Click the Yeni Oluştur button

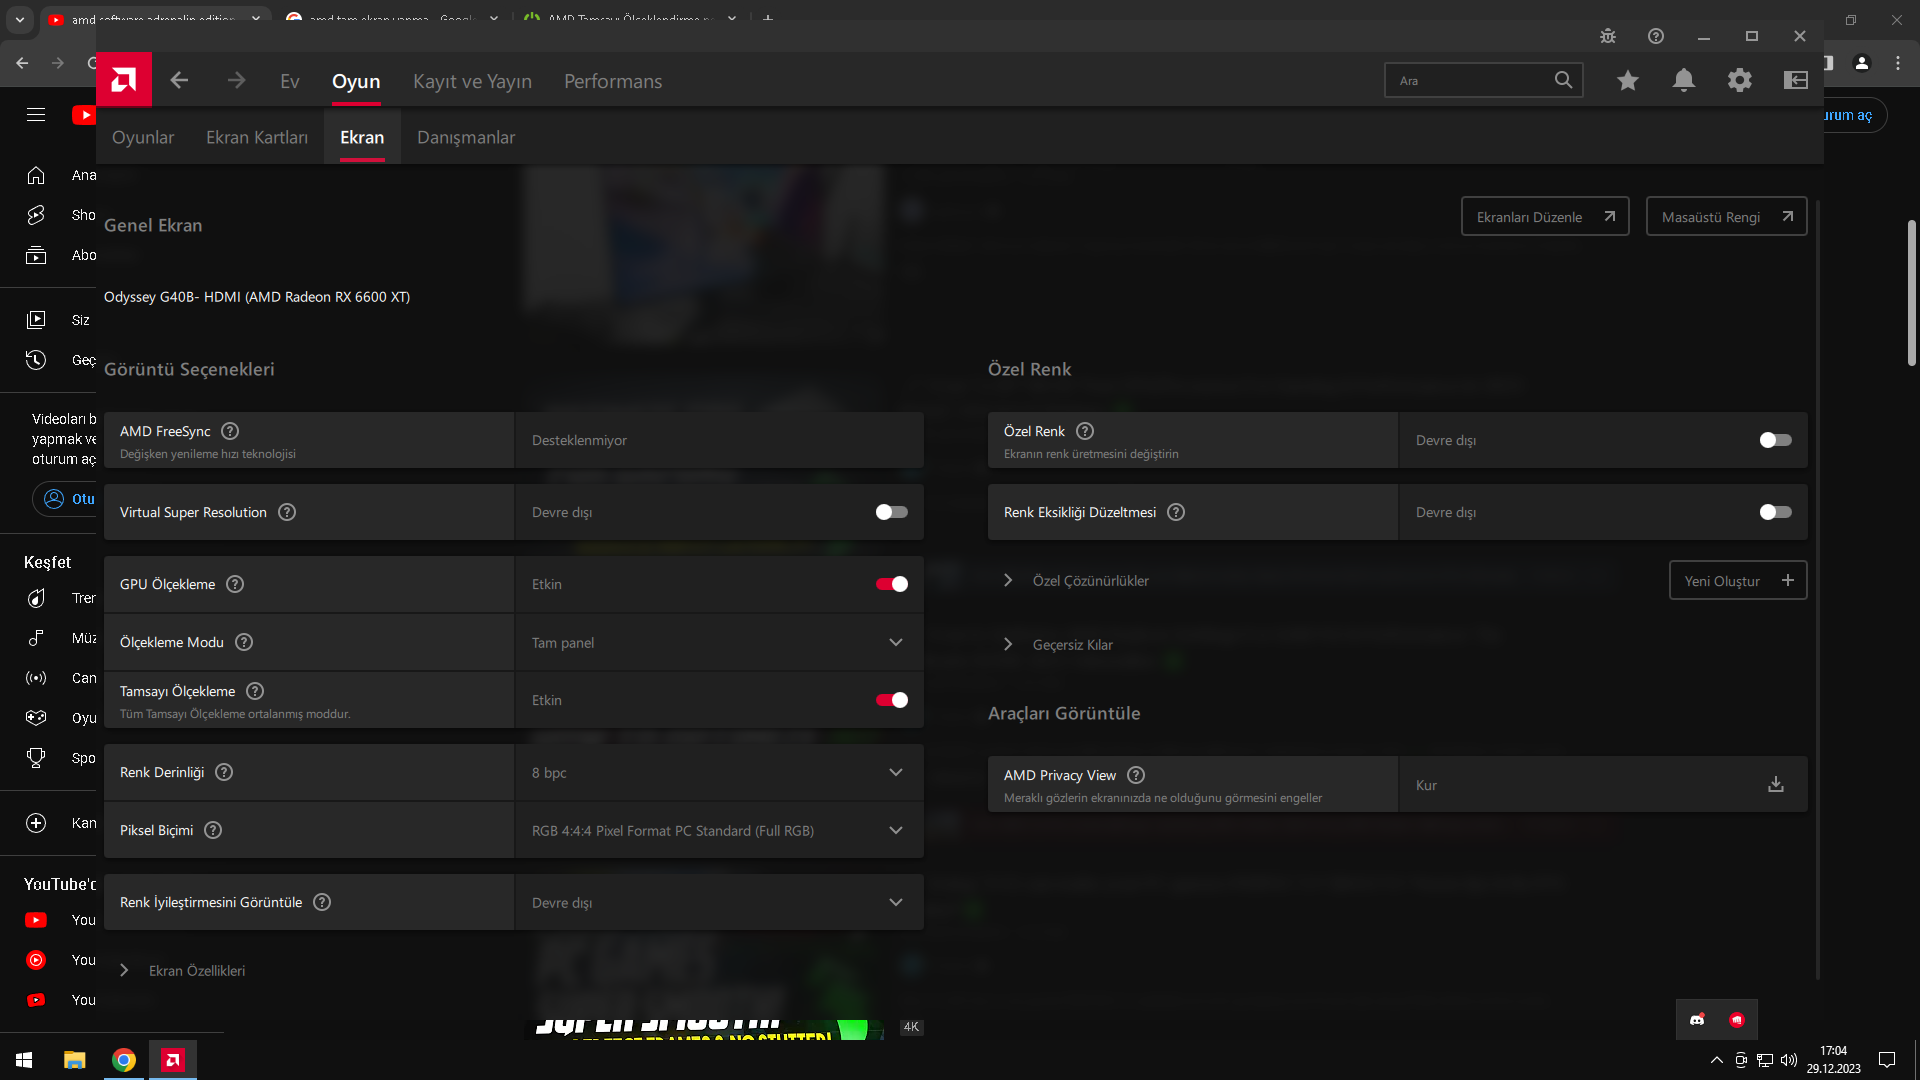point(1737,581)
